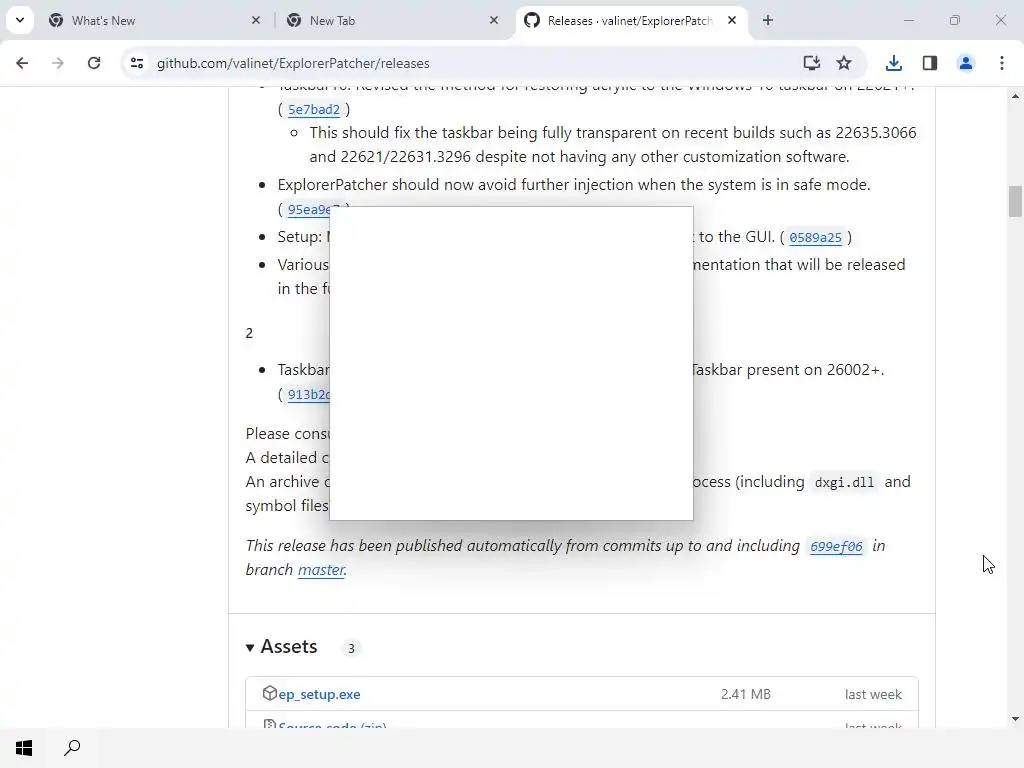The image size is (1024, 768).
Task: Reload the current page
Action: 94,63
